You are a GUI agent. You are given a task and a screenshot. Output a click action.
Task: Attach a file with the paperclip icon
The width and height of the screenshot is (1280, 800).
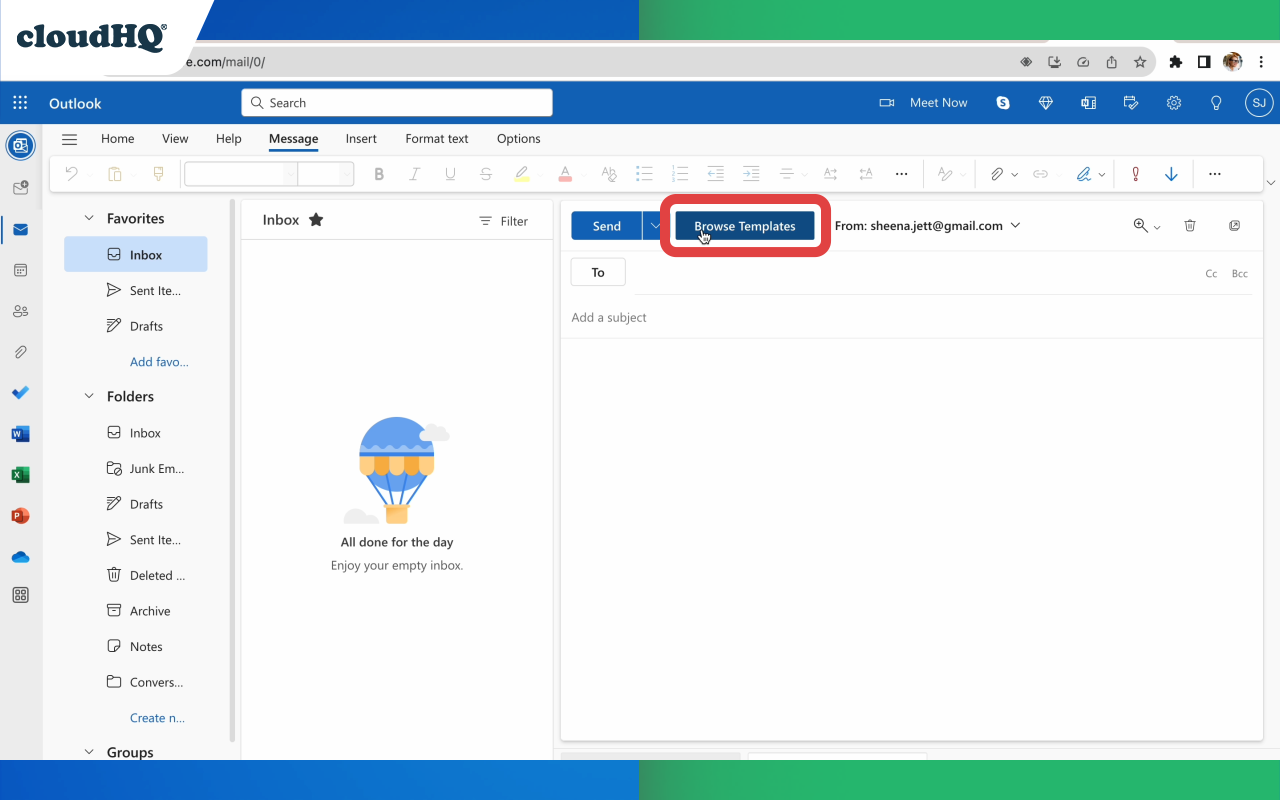[997, 173]
